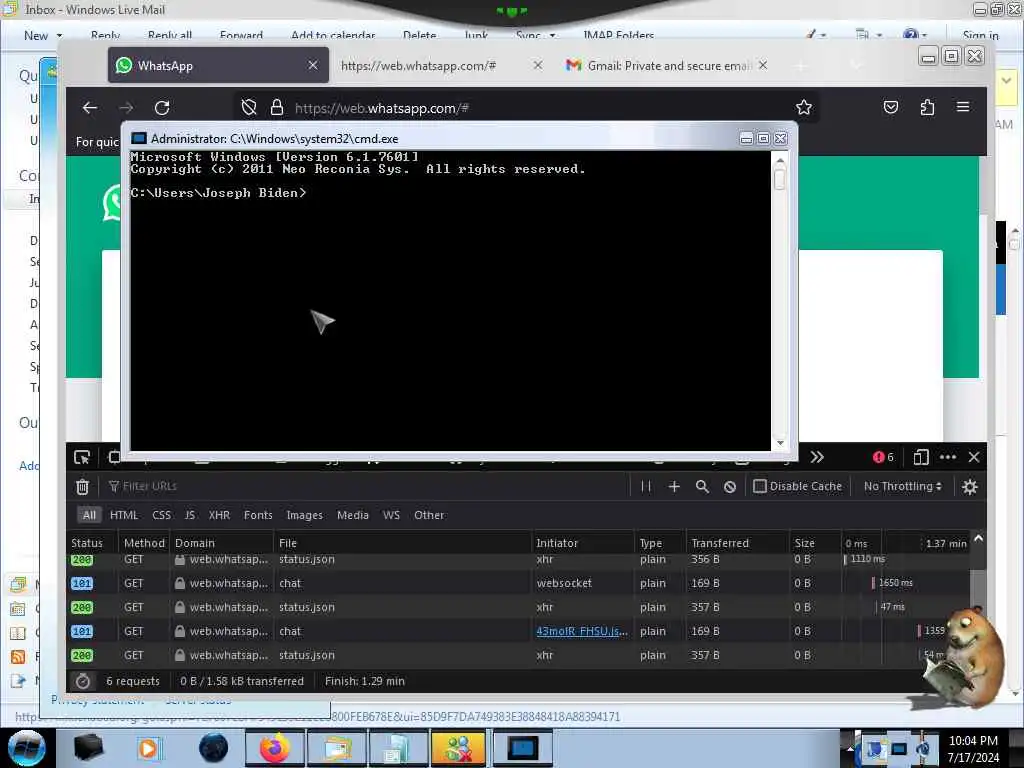Open No Throttling dropdown
The height and width of the screenshot is (768, 1024).
coord(903,487)
